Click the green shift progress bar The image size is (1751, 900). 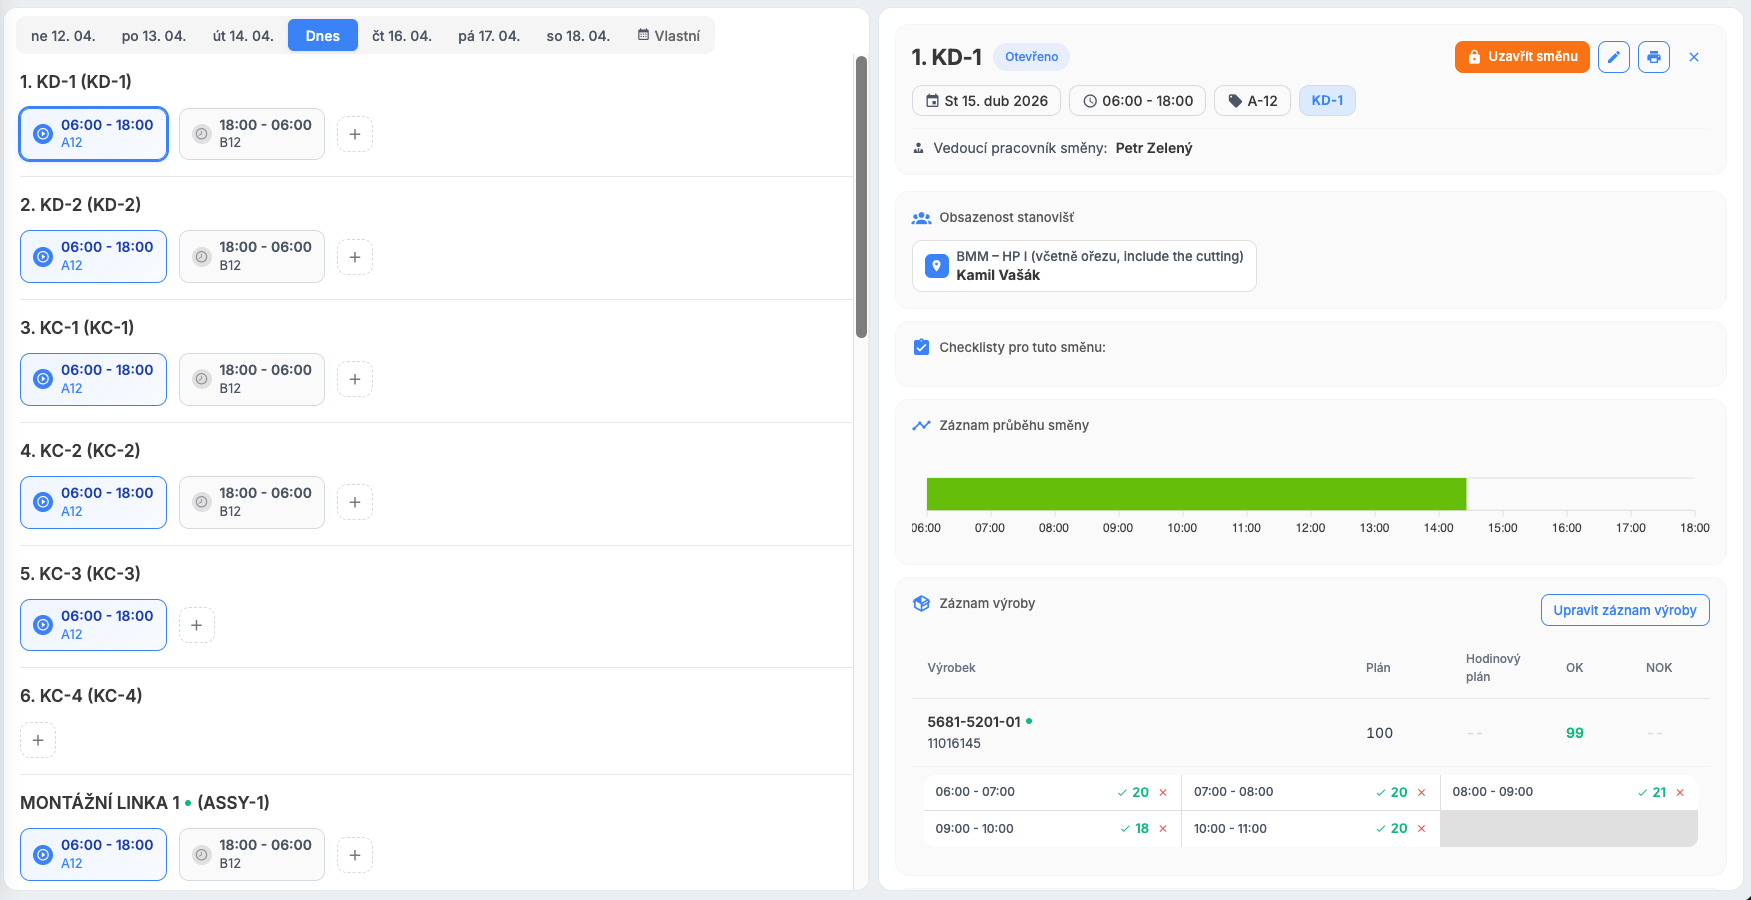click(x=1195, y=494)
